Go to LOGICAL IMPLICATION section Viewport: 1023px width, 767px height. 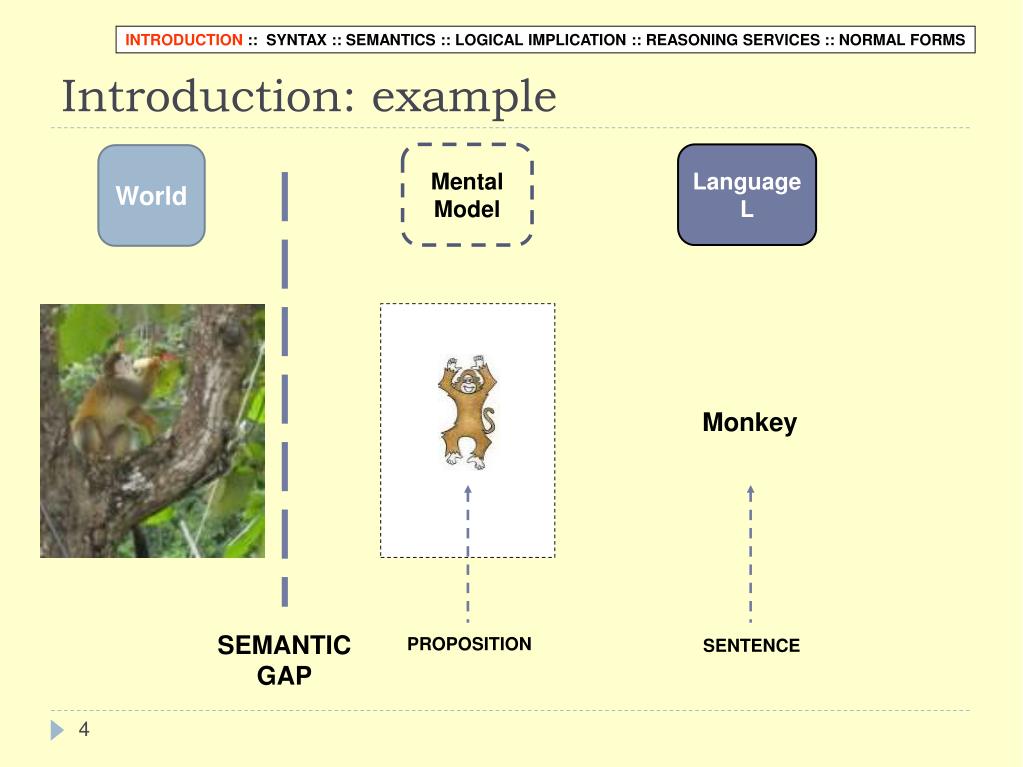tap(540, 40)
